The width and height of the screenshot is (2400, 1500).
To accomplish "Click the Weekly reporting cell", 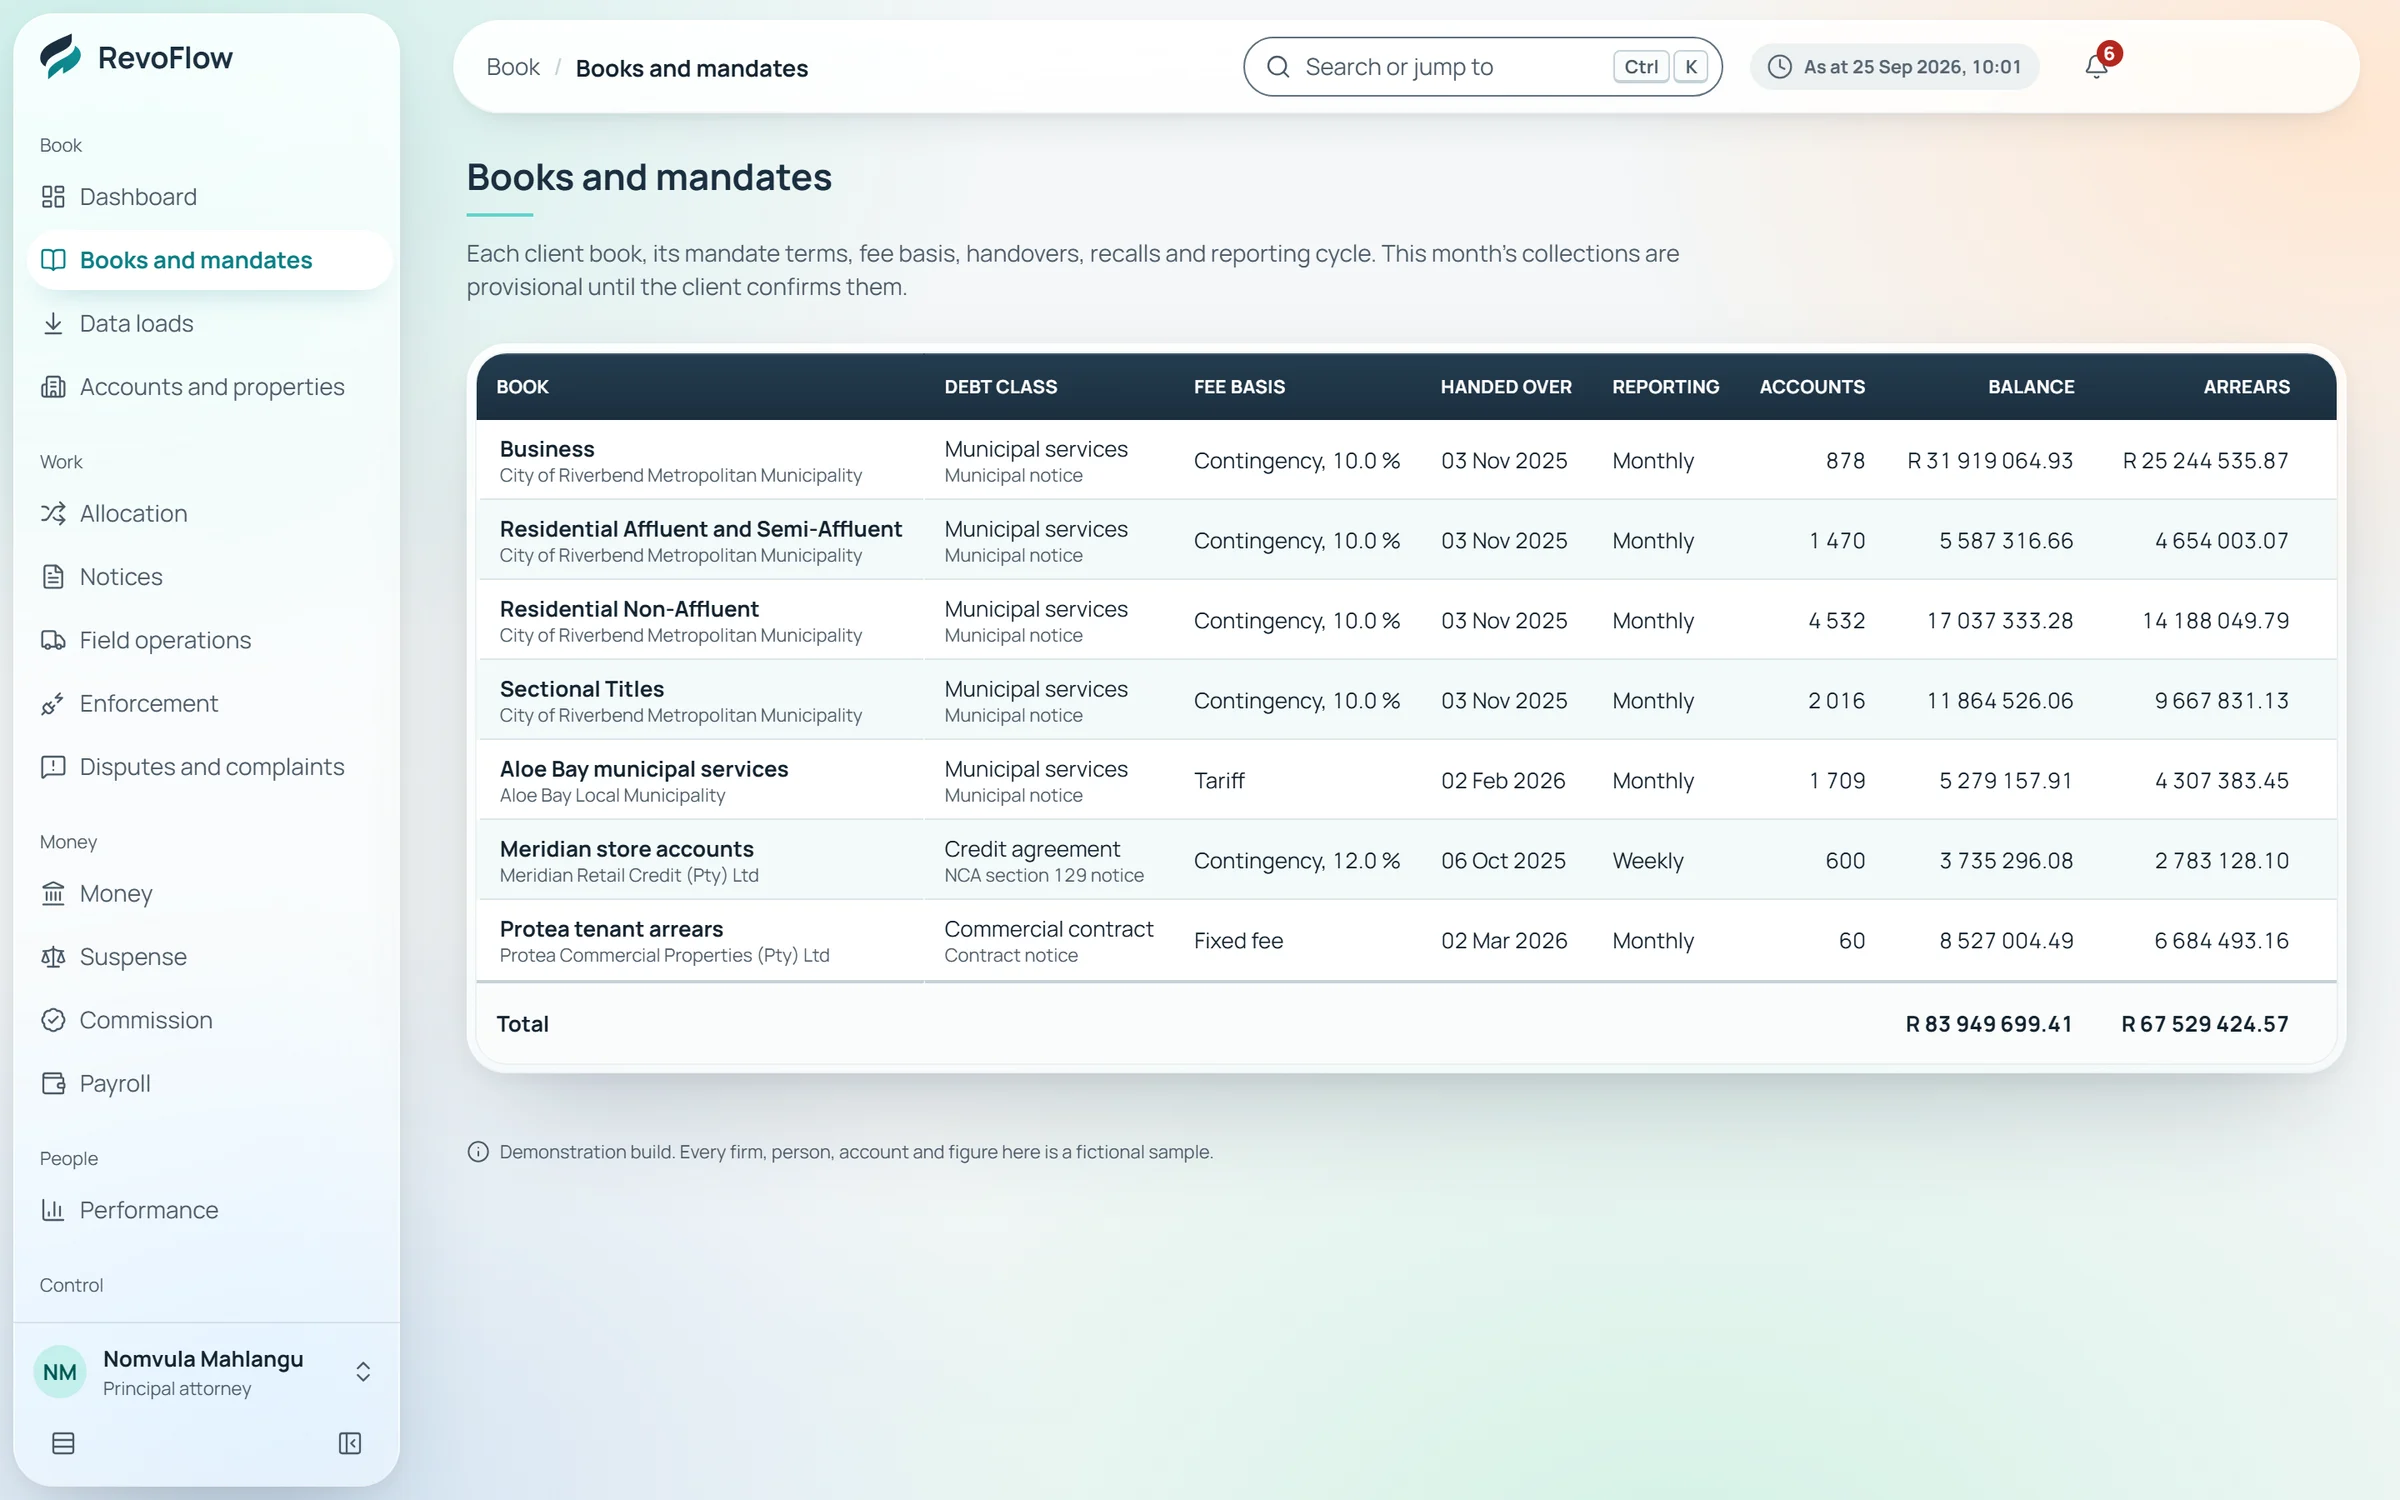I will point(1648,861).
